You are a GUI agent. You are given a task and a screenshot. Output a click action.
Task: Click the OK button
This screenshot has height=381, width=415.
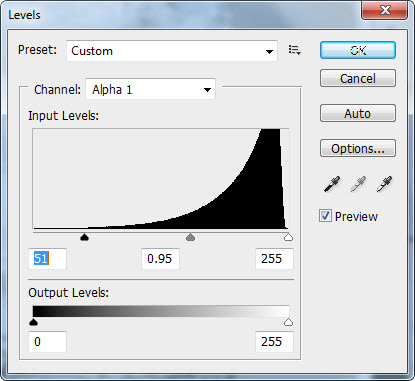(x=358, y=50)
